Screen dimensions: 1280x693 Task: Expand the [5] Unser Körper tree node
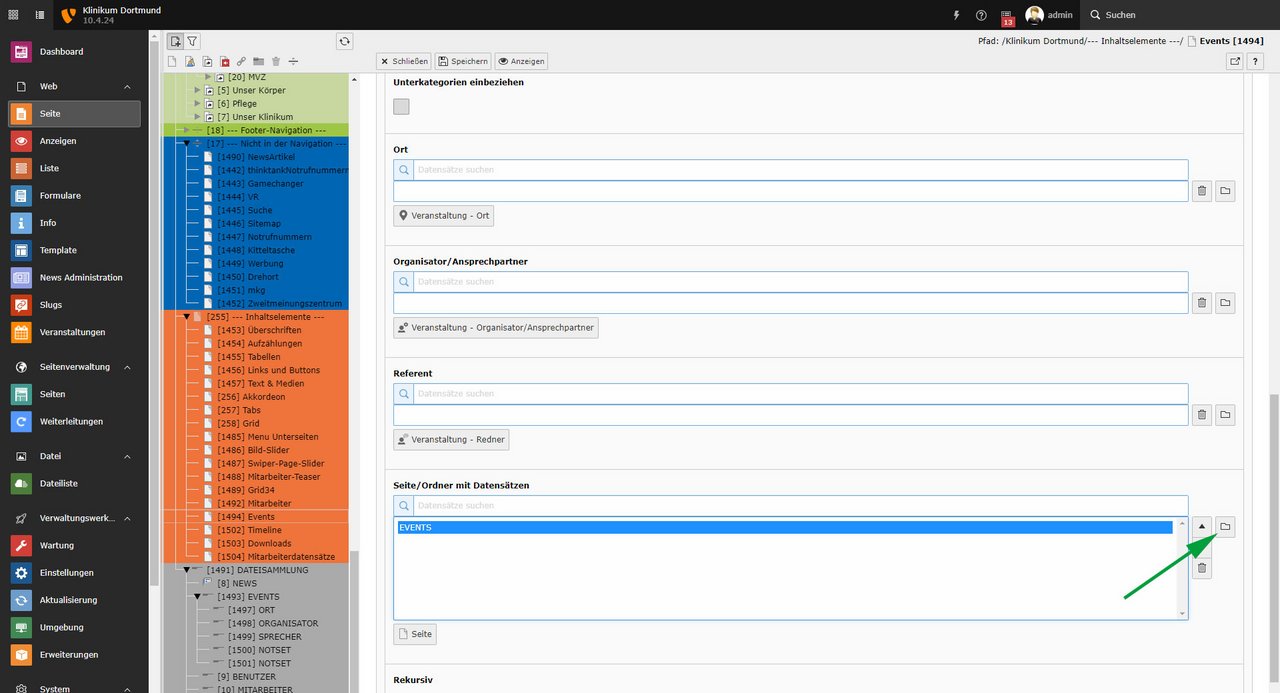tap(197, 90)
